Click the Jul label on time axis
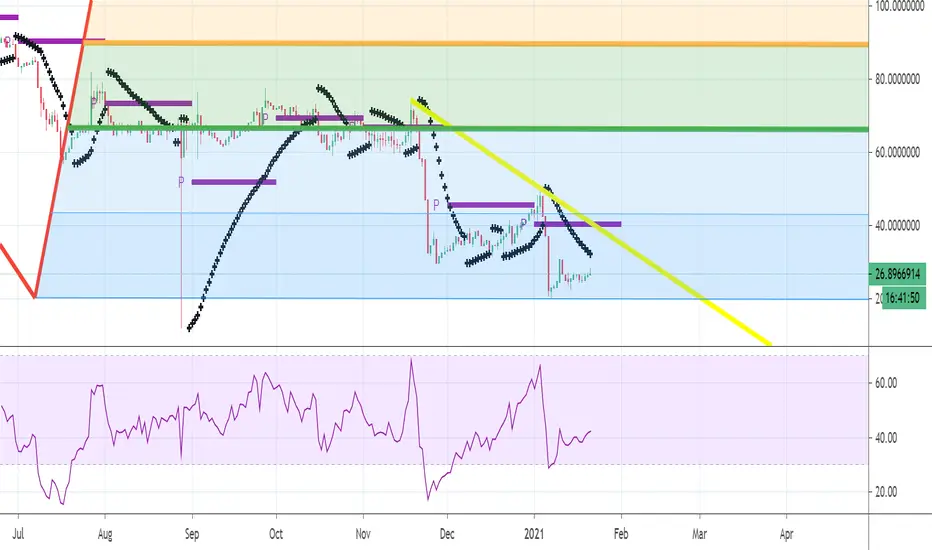The image size is (932, 550). [x=18, y=534]
